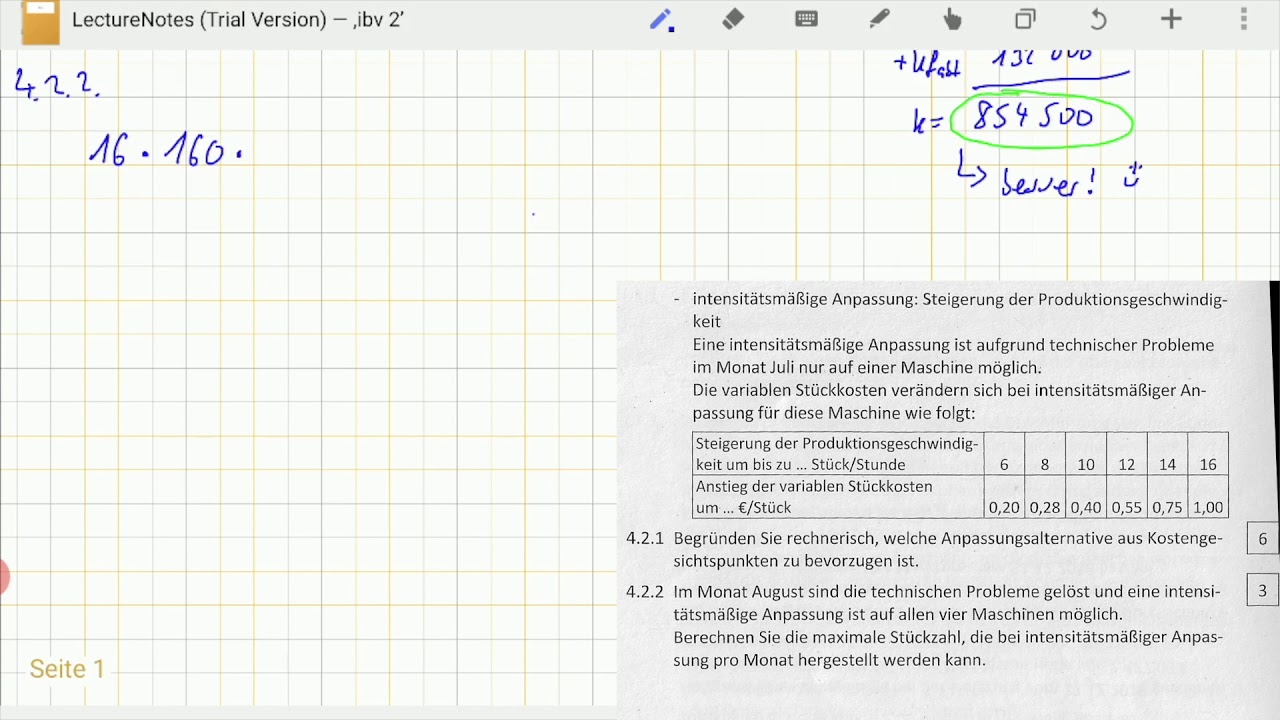This screenshot has width=1280, height=720.
Task: Select the eraser tool
Action: (x=733, y=20)
